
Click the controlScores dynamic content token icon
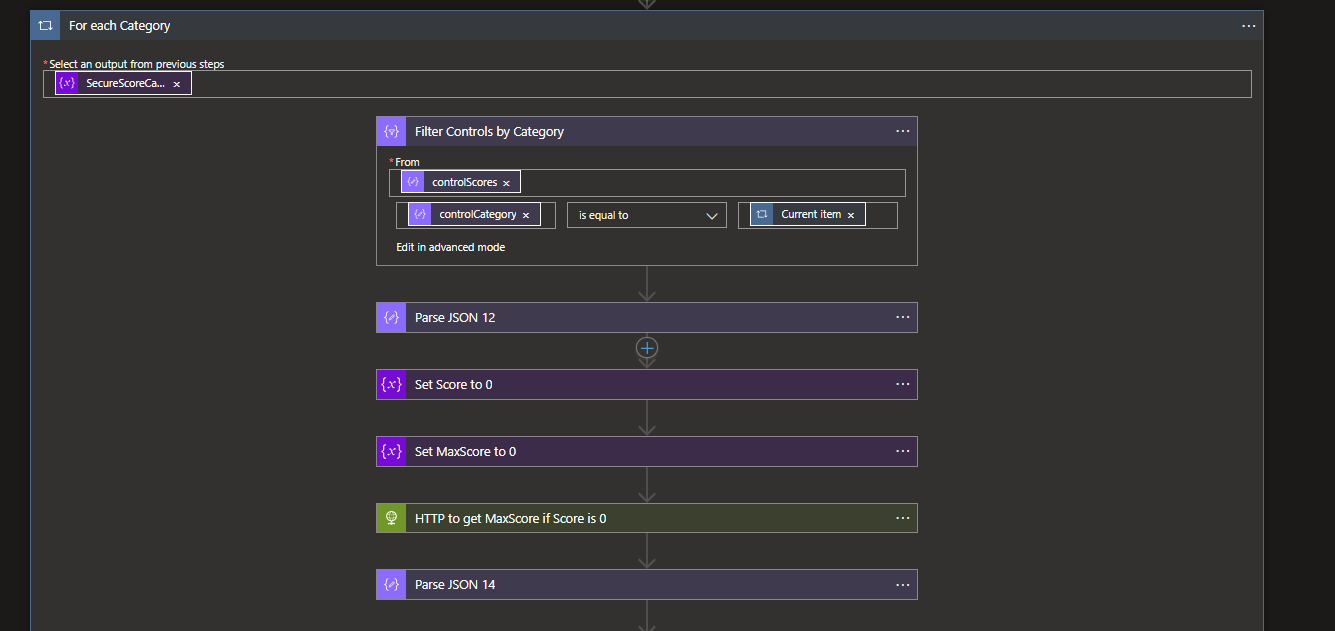click(x=413, y=181)
